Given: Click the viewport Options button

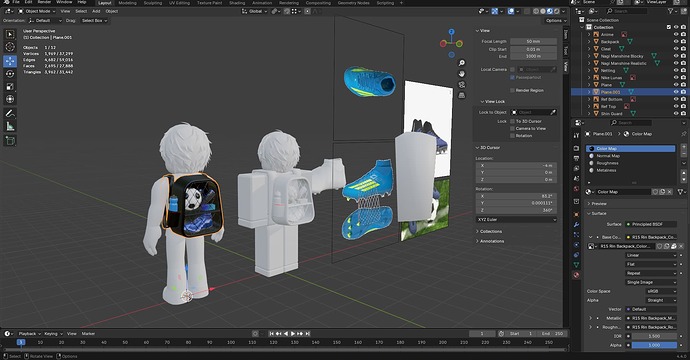Looking at the screenshot, I should point(556,20).
